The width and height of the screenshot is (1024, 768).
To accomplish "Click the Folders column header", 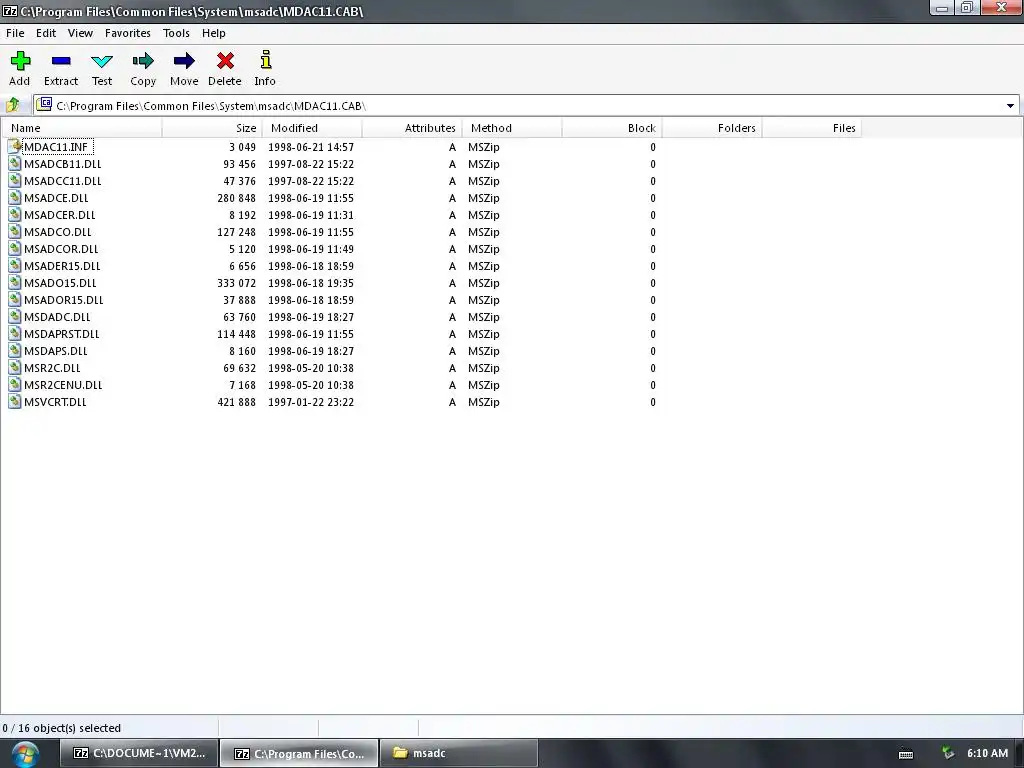I will (x=712, y=128).
